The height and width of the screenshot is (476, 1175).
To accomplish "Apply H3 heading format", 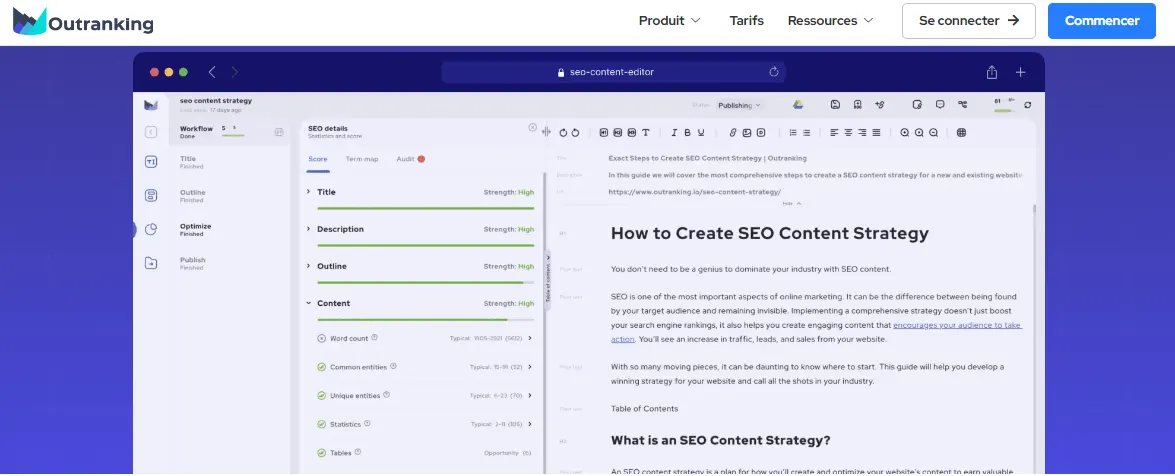I will tap(632, 133).
